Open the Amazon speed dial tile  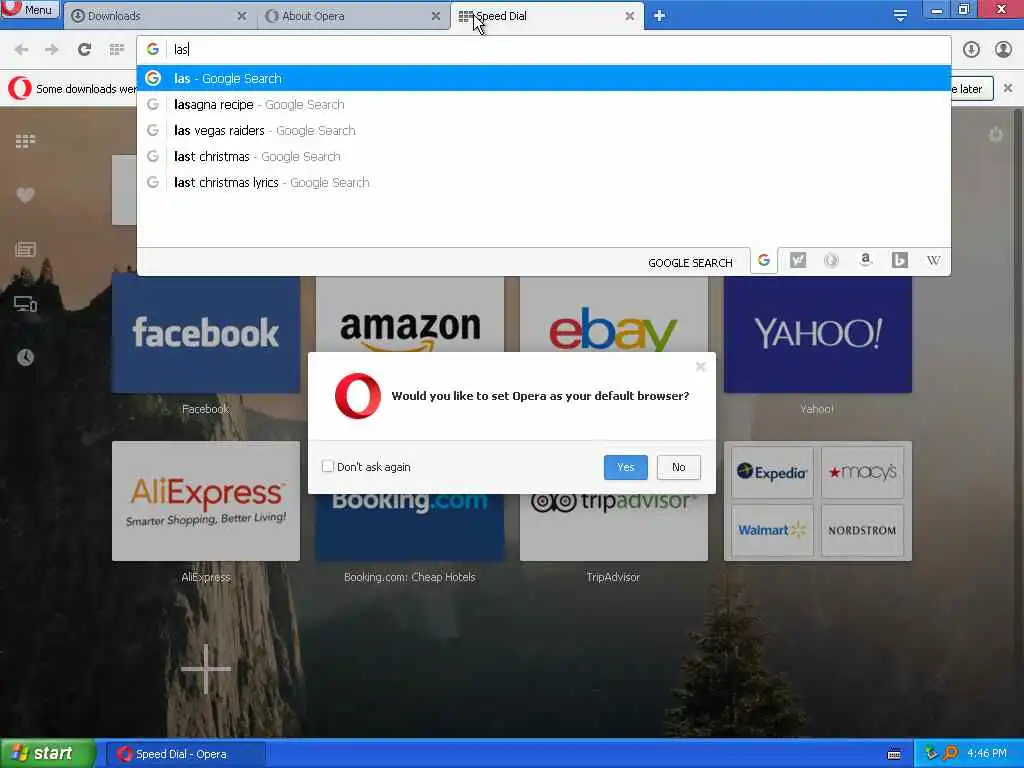(x=409, y=315)
